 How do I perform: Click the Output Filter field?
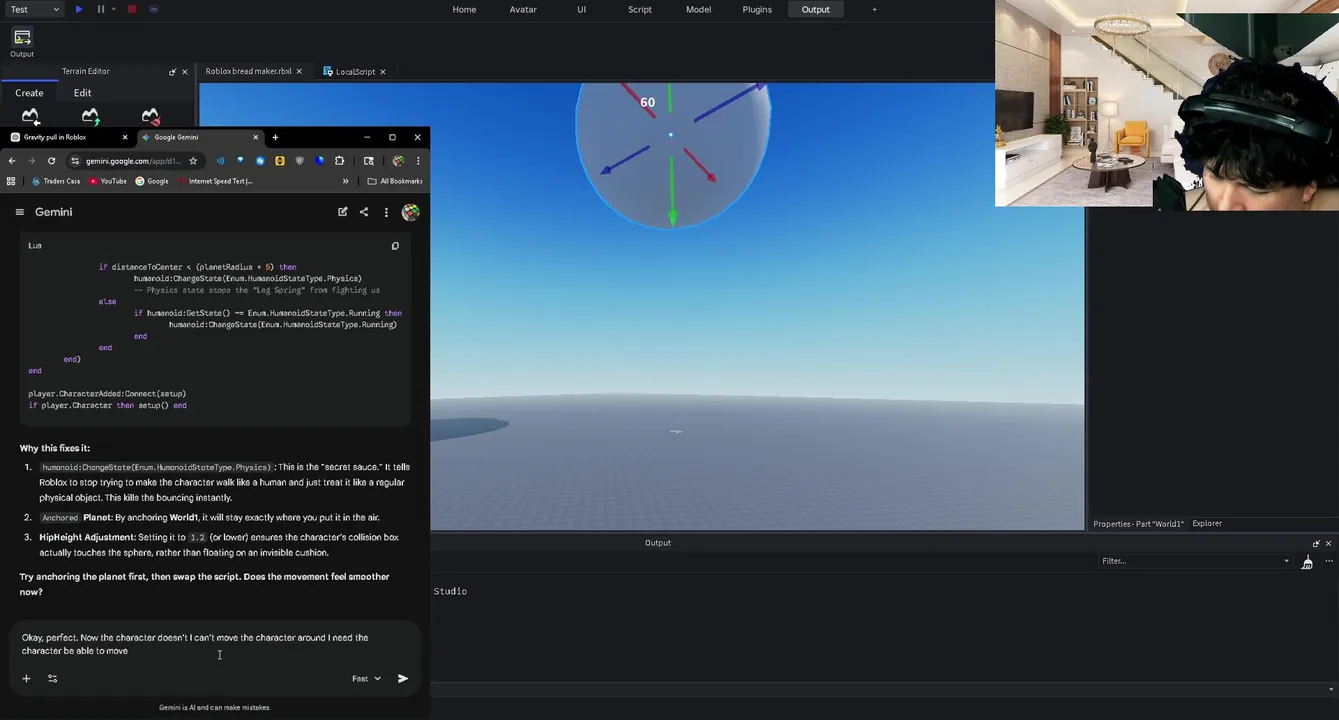[1195, 561]
